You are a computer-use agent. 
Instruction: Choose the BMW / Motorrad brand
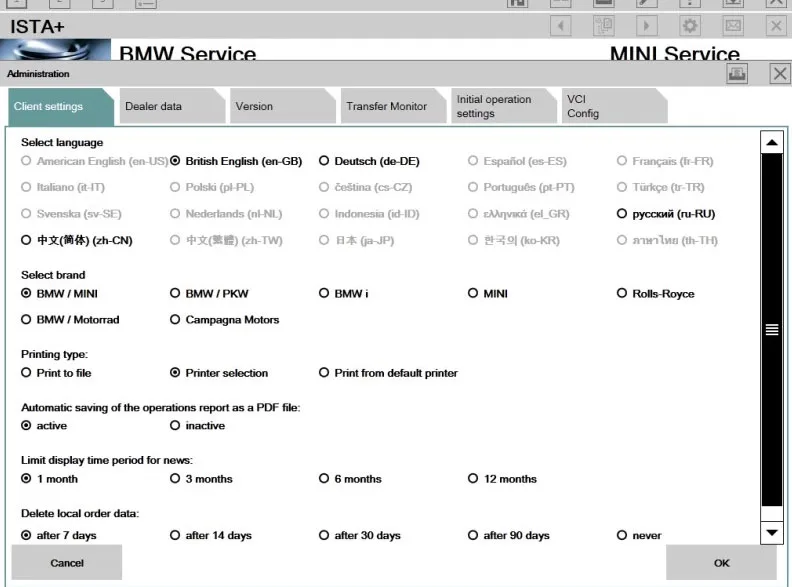coord(70,320)
